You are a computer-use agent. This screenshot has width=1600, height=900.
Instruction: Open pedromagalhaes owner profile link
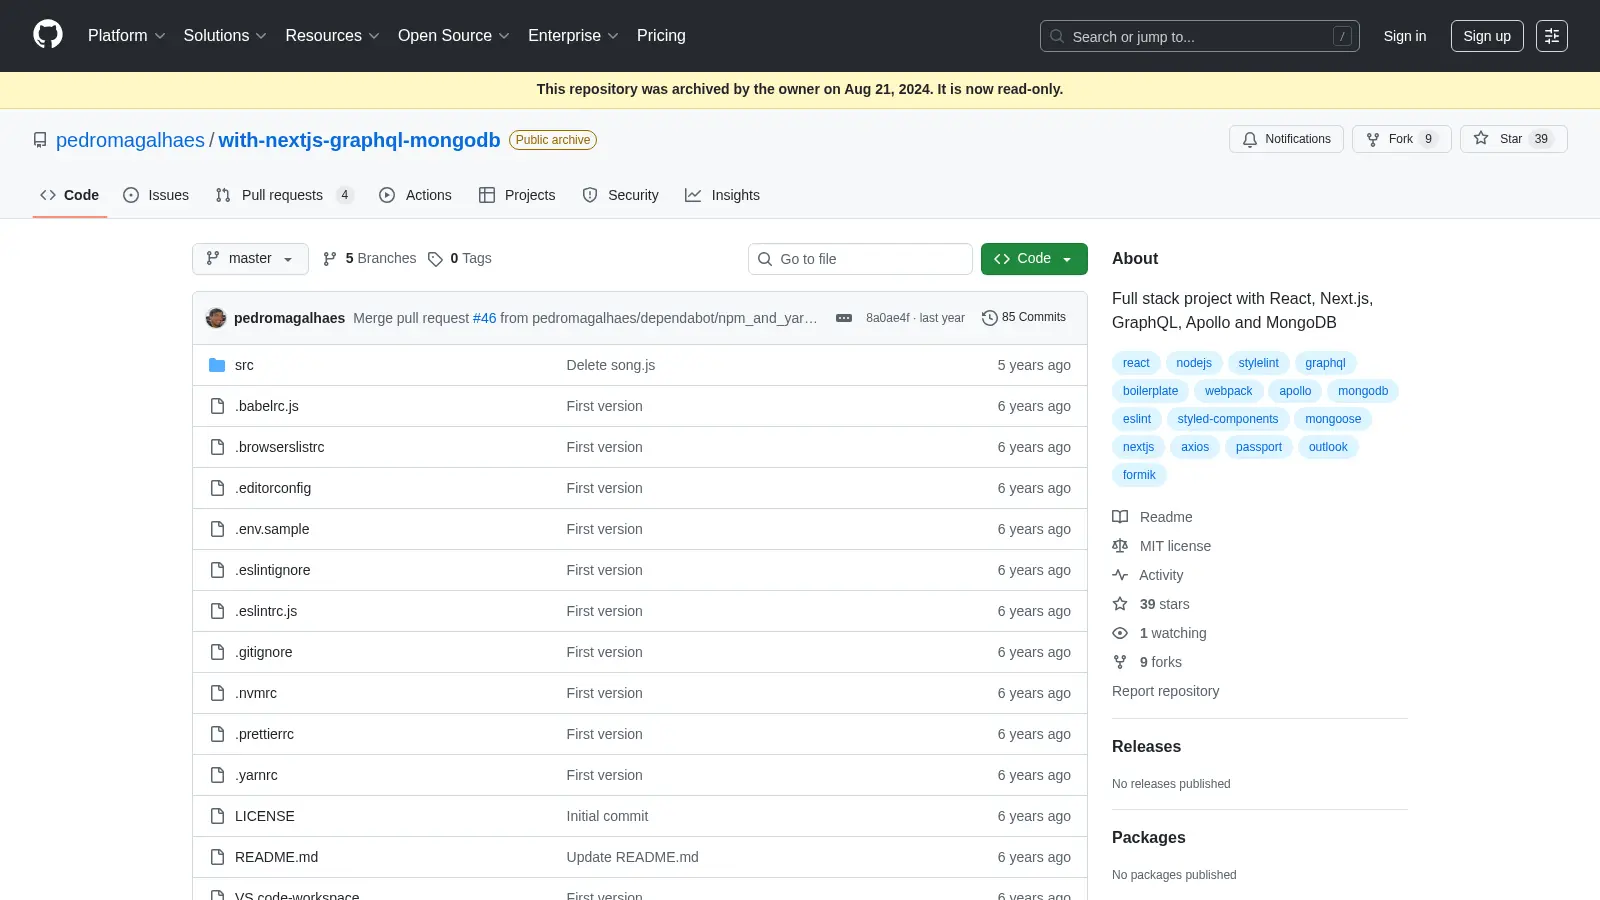click(x=130, y=140)
